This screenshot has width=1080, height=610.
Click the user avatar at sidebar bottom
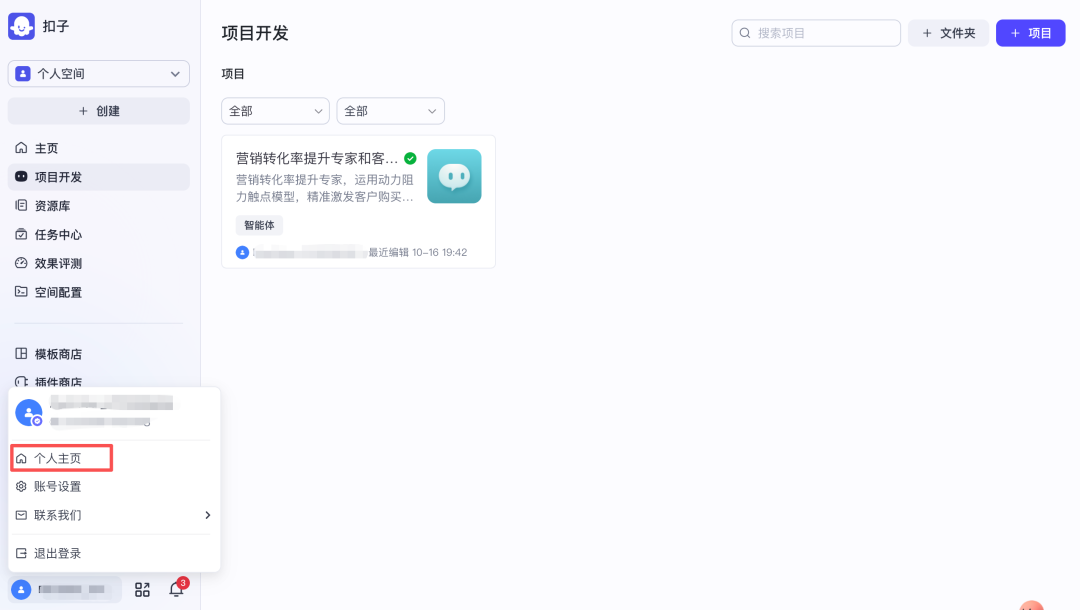click(x=21, y=590)
